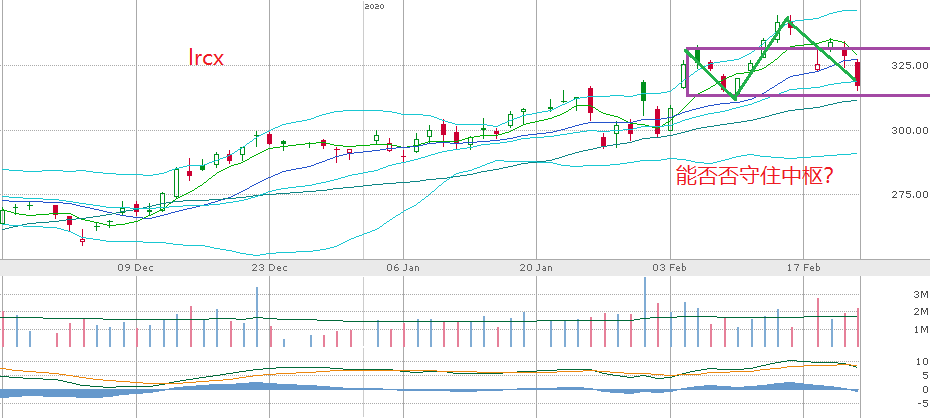Select the 09 Dec date label
This screenshot has width=930, height=418.
(x=135, y=268)
